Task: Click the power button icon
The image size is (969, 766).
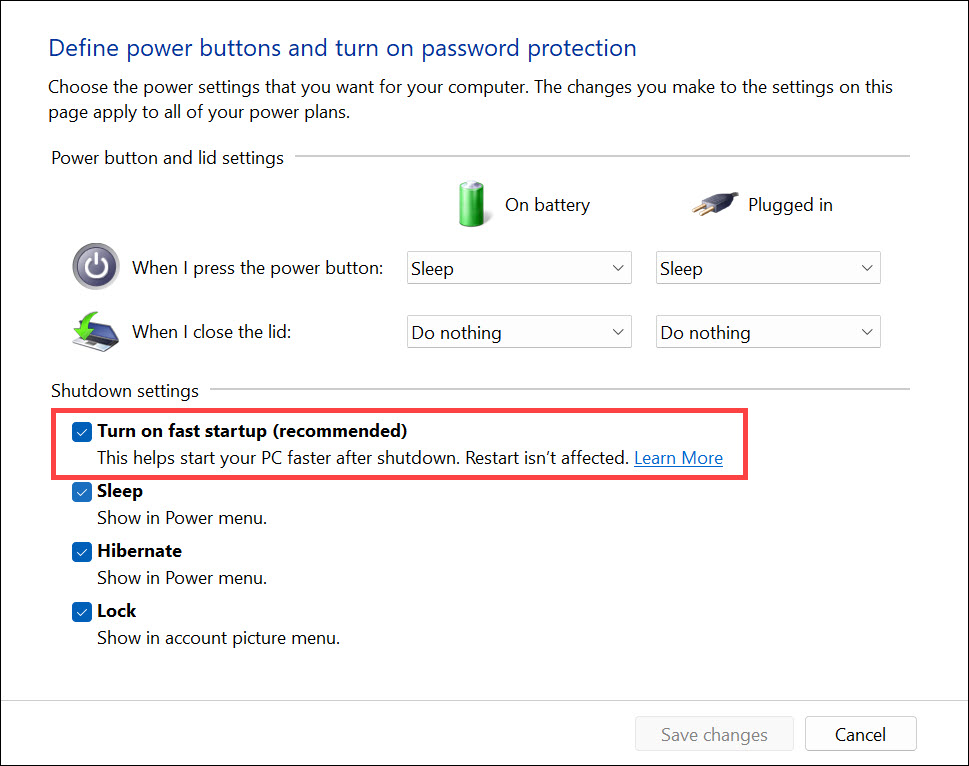Action: [95, 268]
